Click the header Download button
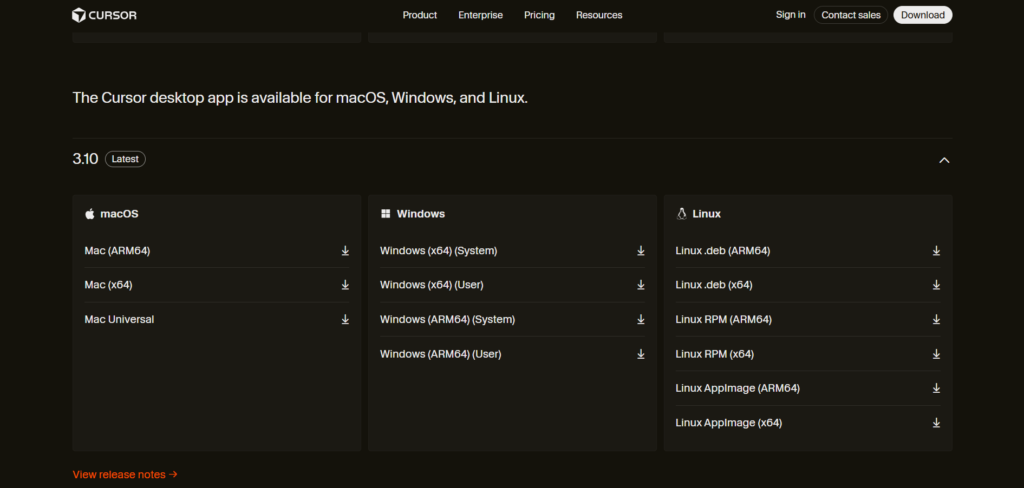 (x=923, y=15)
